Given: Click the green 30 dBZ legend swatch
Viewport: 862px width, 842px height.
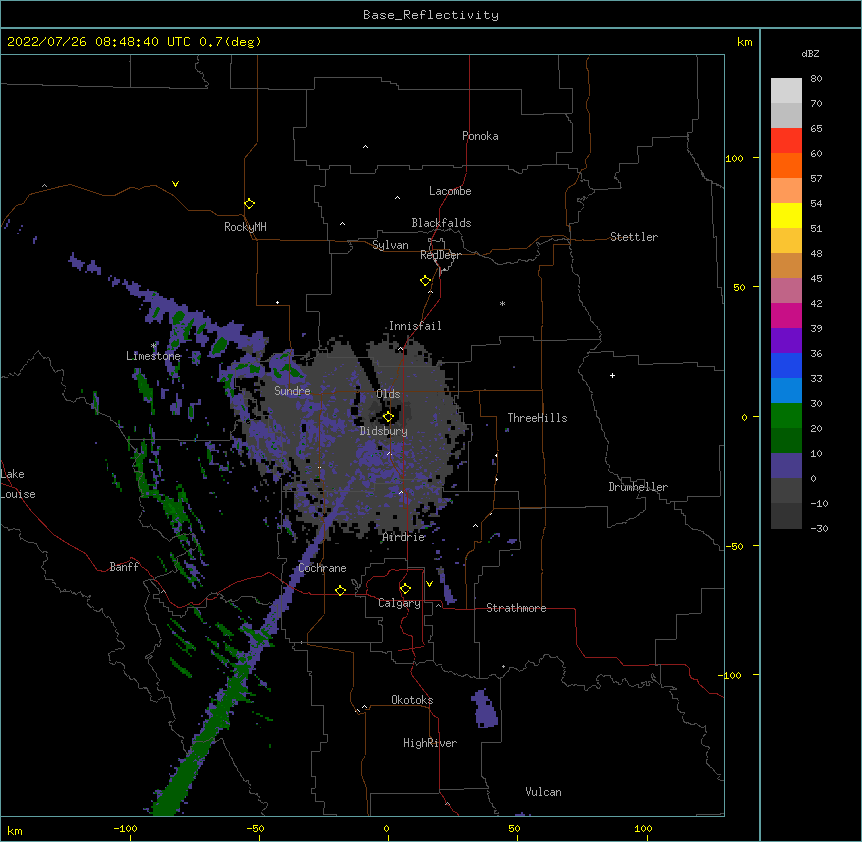Looking at the screenshot, I should (786, 416).
